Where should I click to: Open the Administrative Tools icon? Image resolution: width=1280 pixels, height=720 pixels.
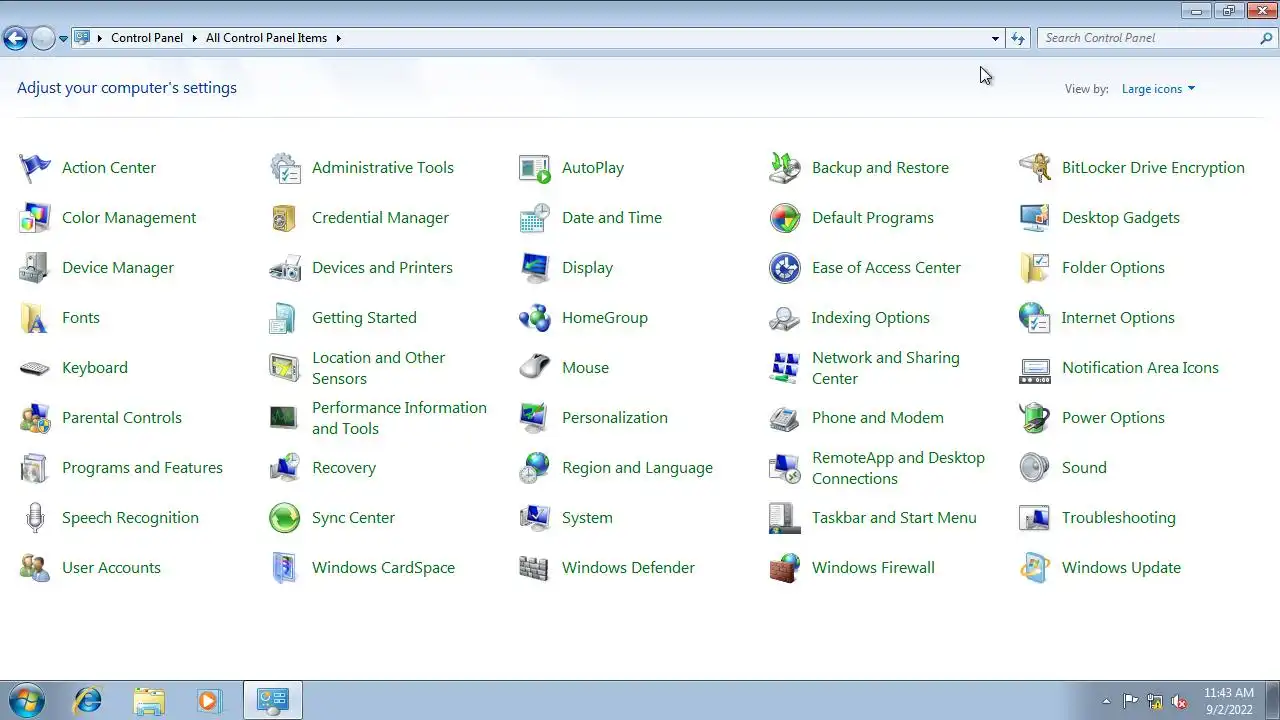[285, 168]
